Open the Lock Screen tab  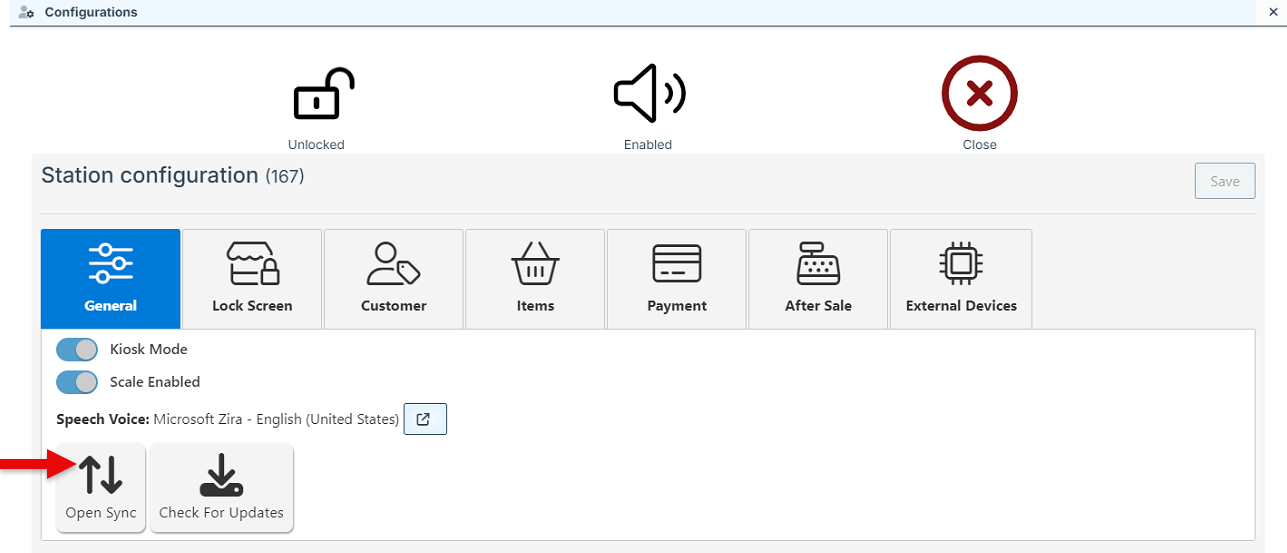[x=252, y=279]
